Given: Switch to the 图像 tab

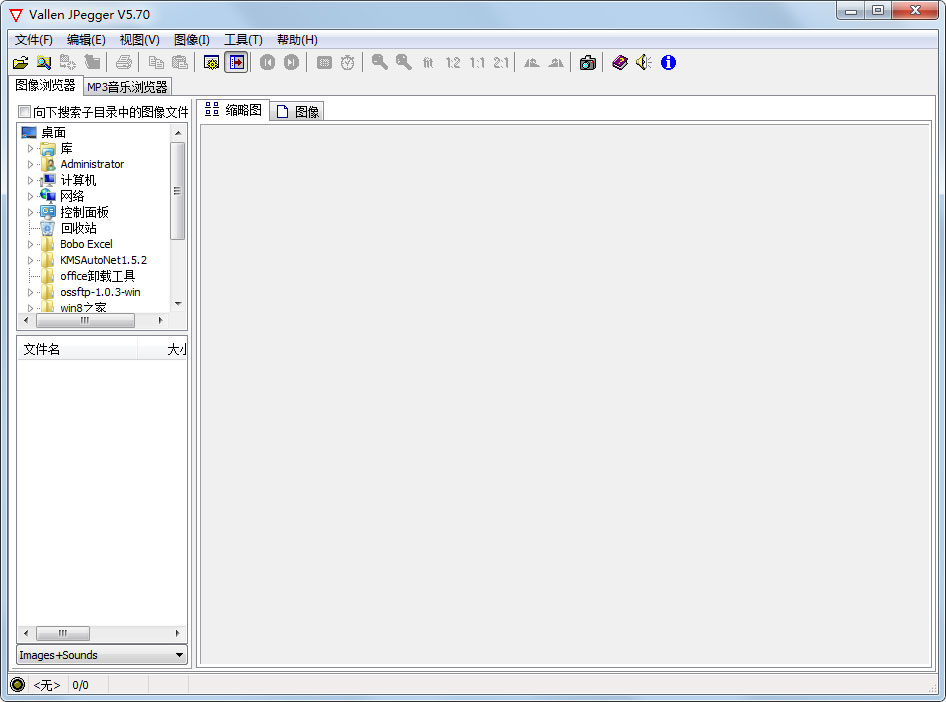Looking at the screenshot, I should [x=298, y=112].
